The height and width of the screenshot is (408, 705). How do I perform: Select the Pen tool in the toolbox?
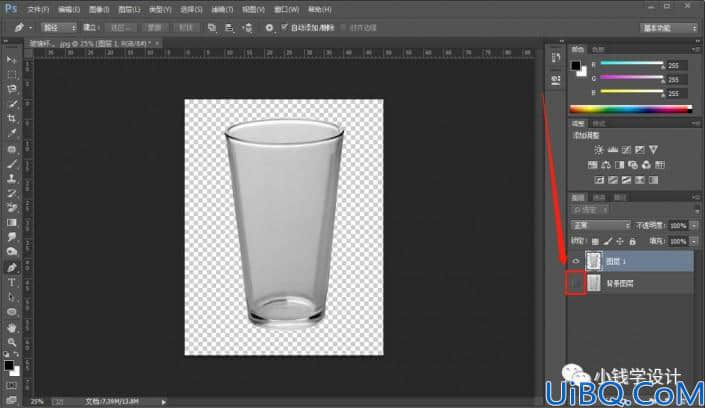click(x=12, y=268)
